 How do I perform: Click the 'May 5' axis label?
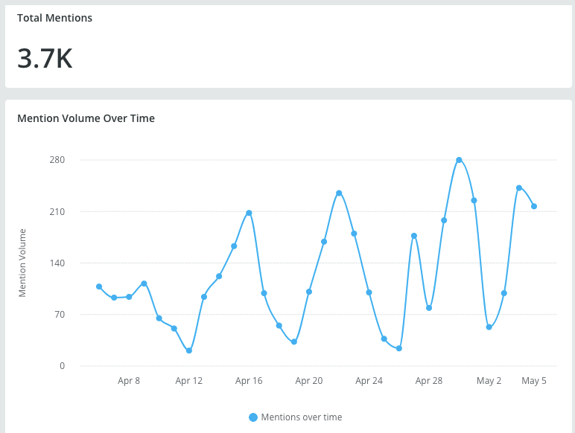534,381
